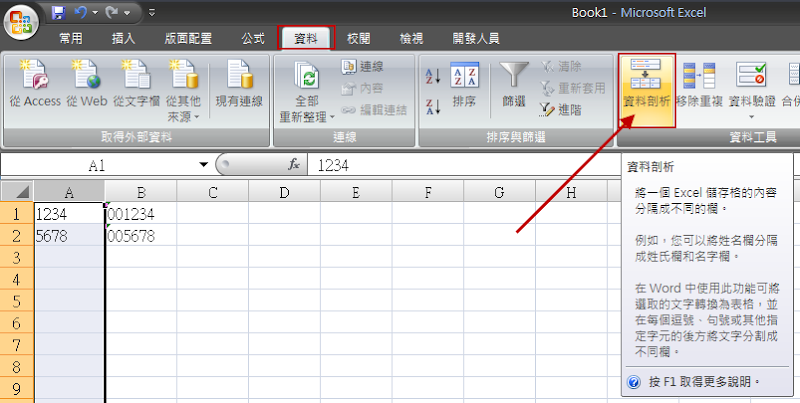Select cell B2 containing 005678
This screenshot has width=800, height=403.
click(141, 236)
